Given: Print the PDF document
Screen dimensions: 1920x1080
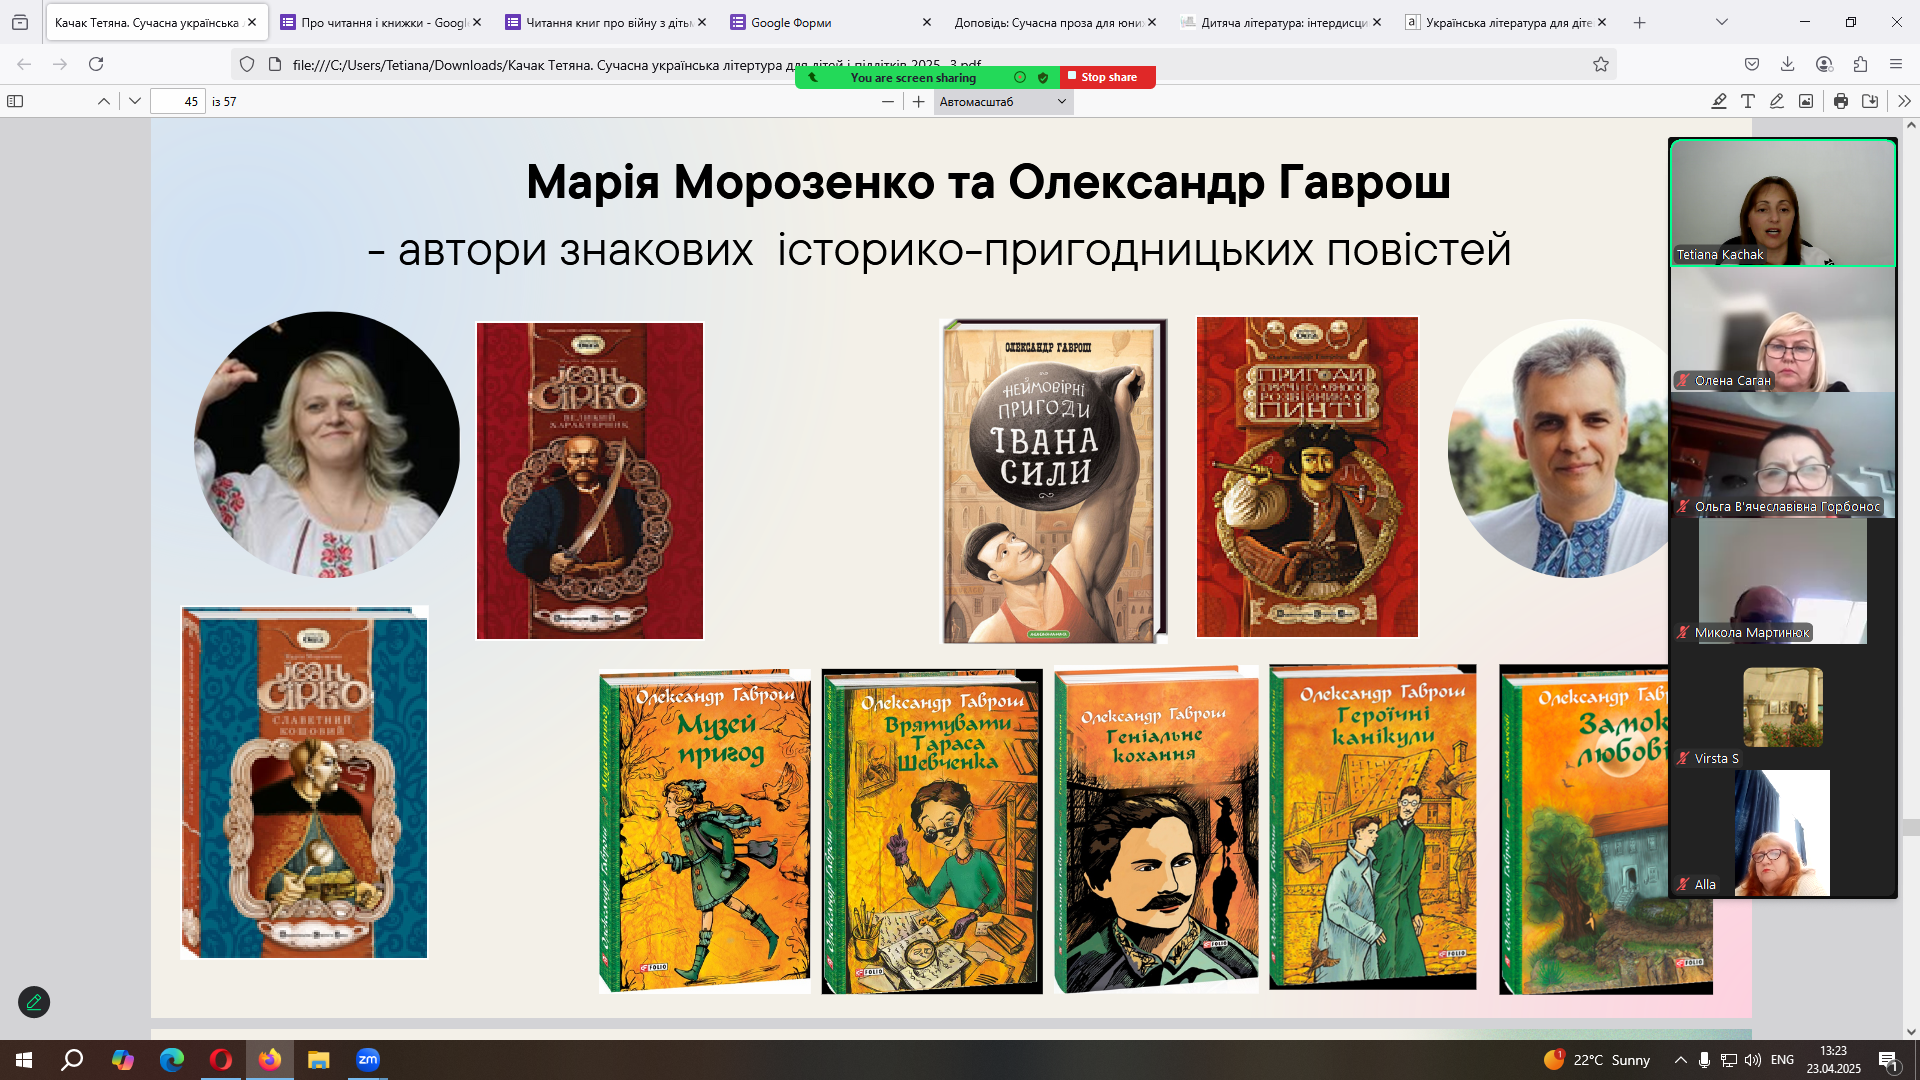Looking at the screenshot, I should [1841, 101].
